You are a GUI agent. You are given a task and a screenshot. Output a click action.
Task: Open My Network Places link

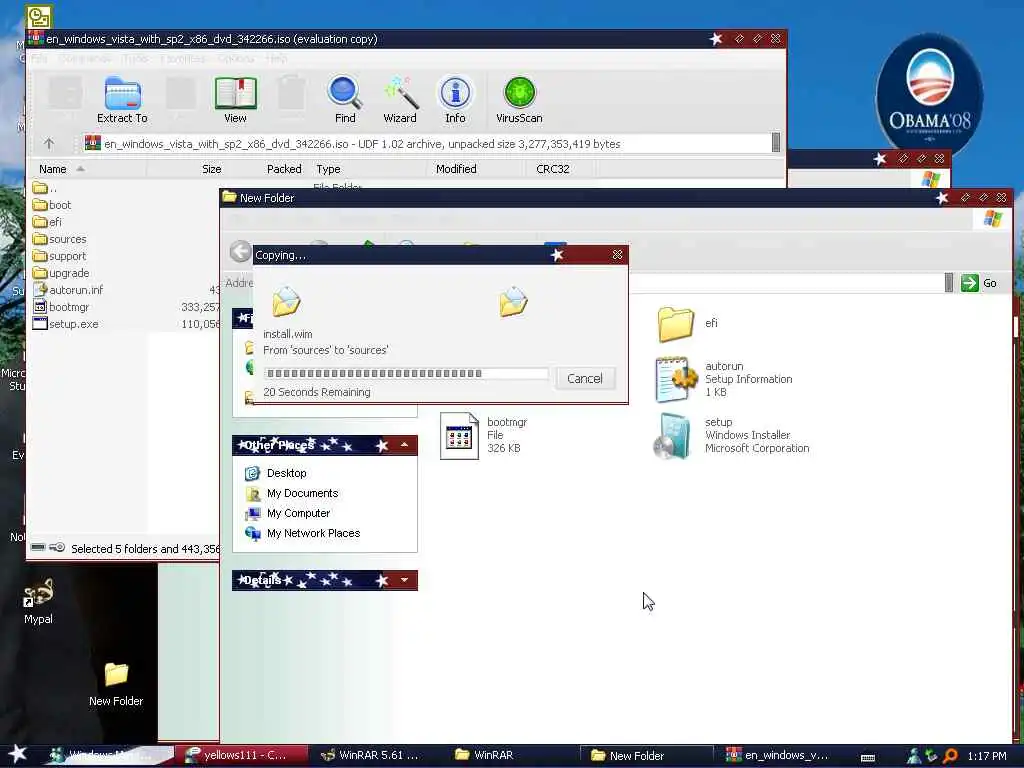[x=302, y=534]
